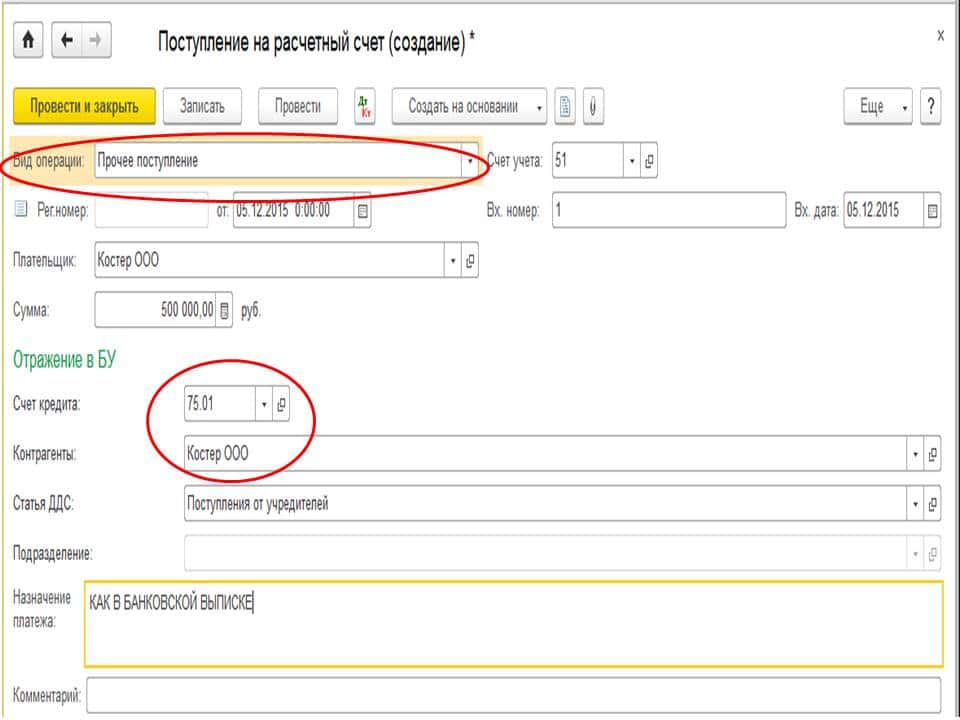
Task: Navigate back with the left arrow
Action: point(67,40)
